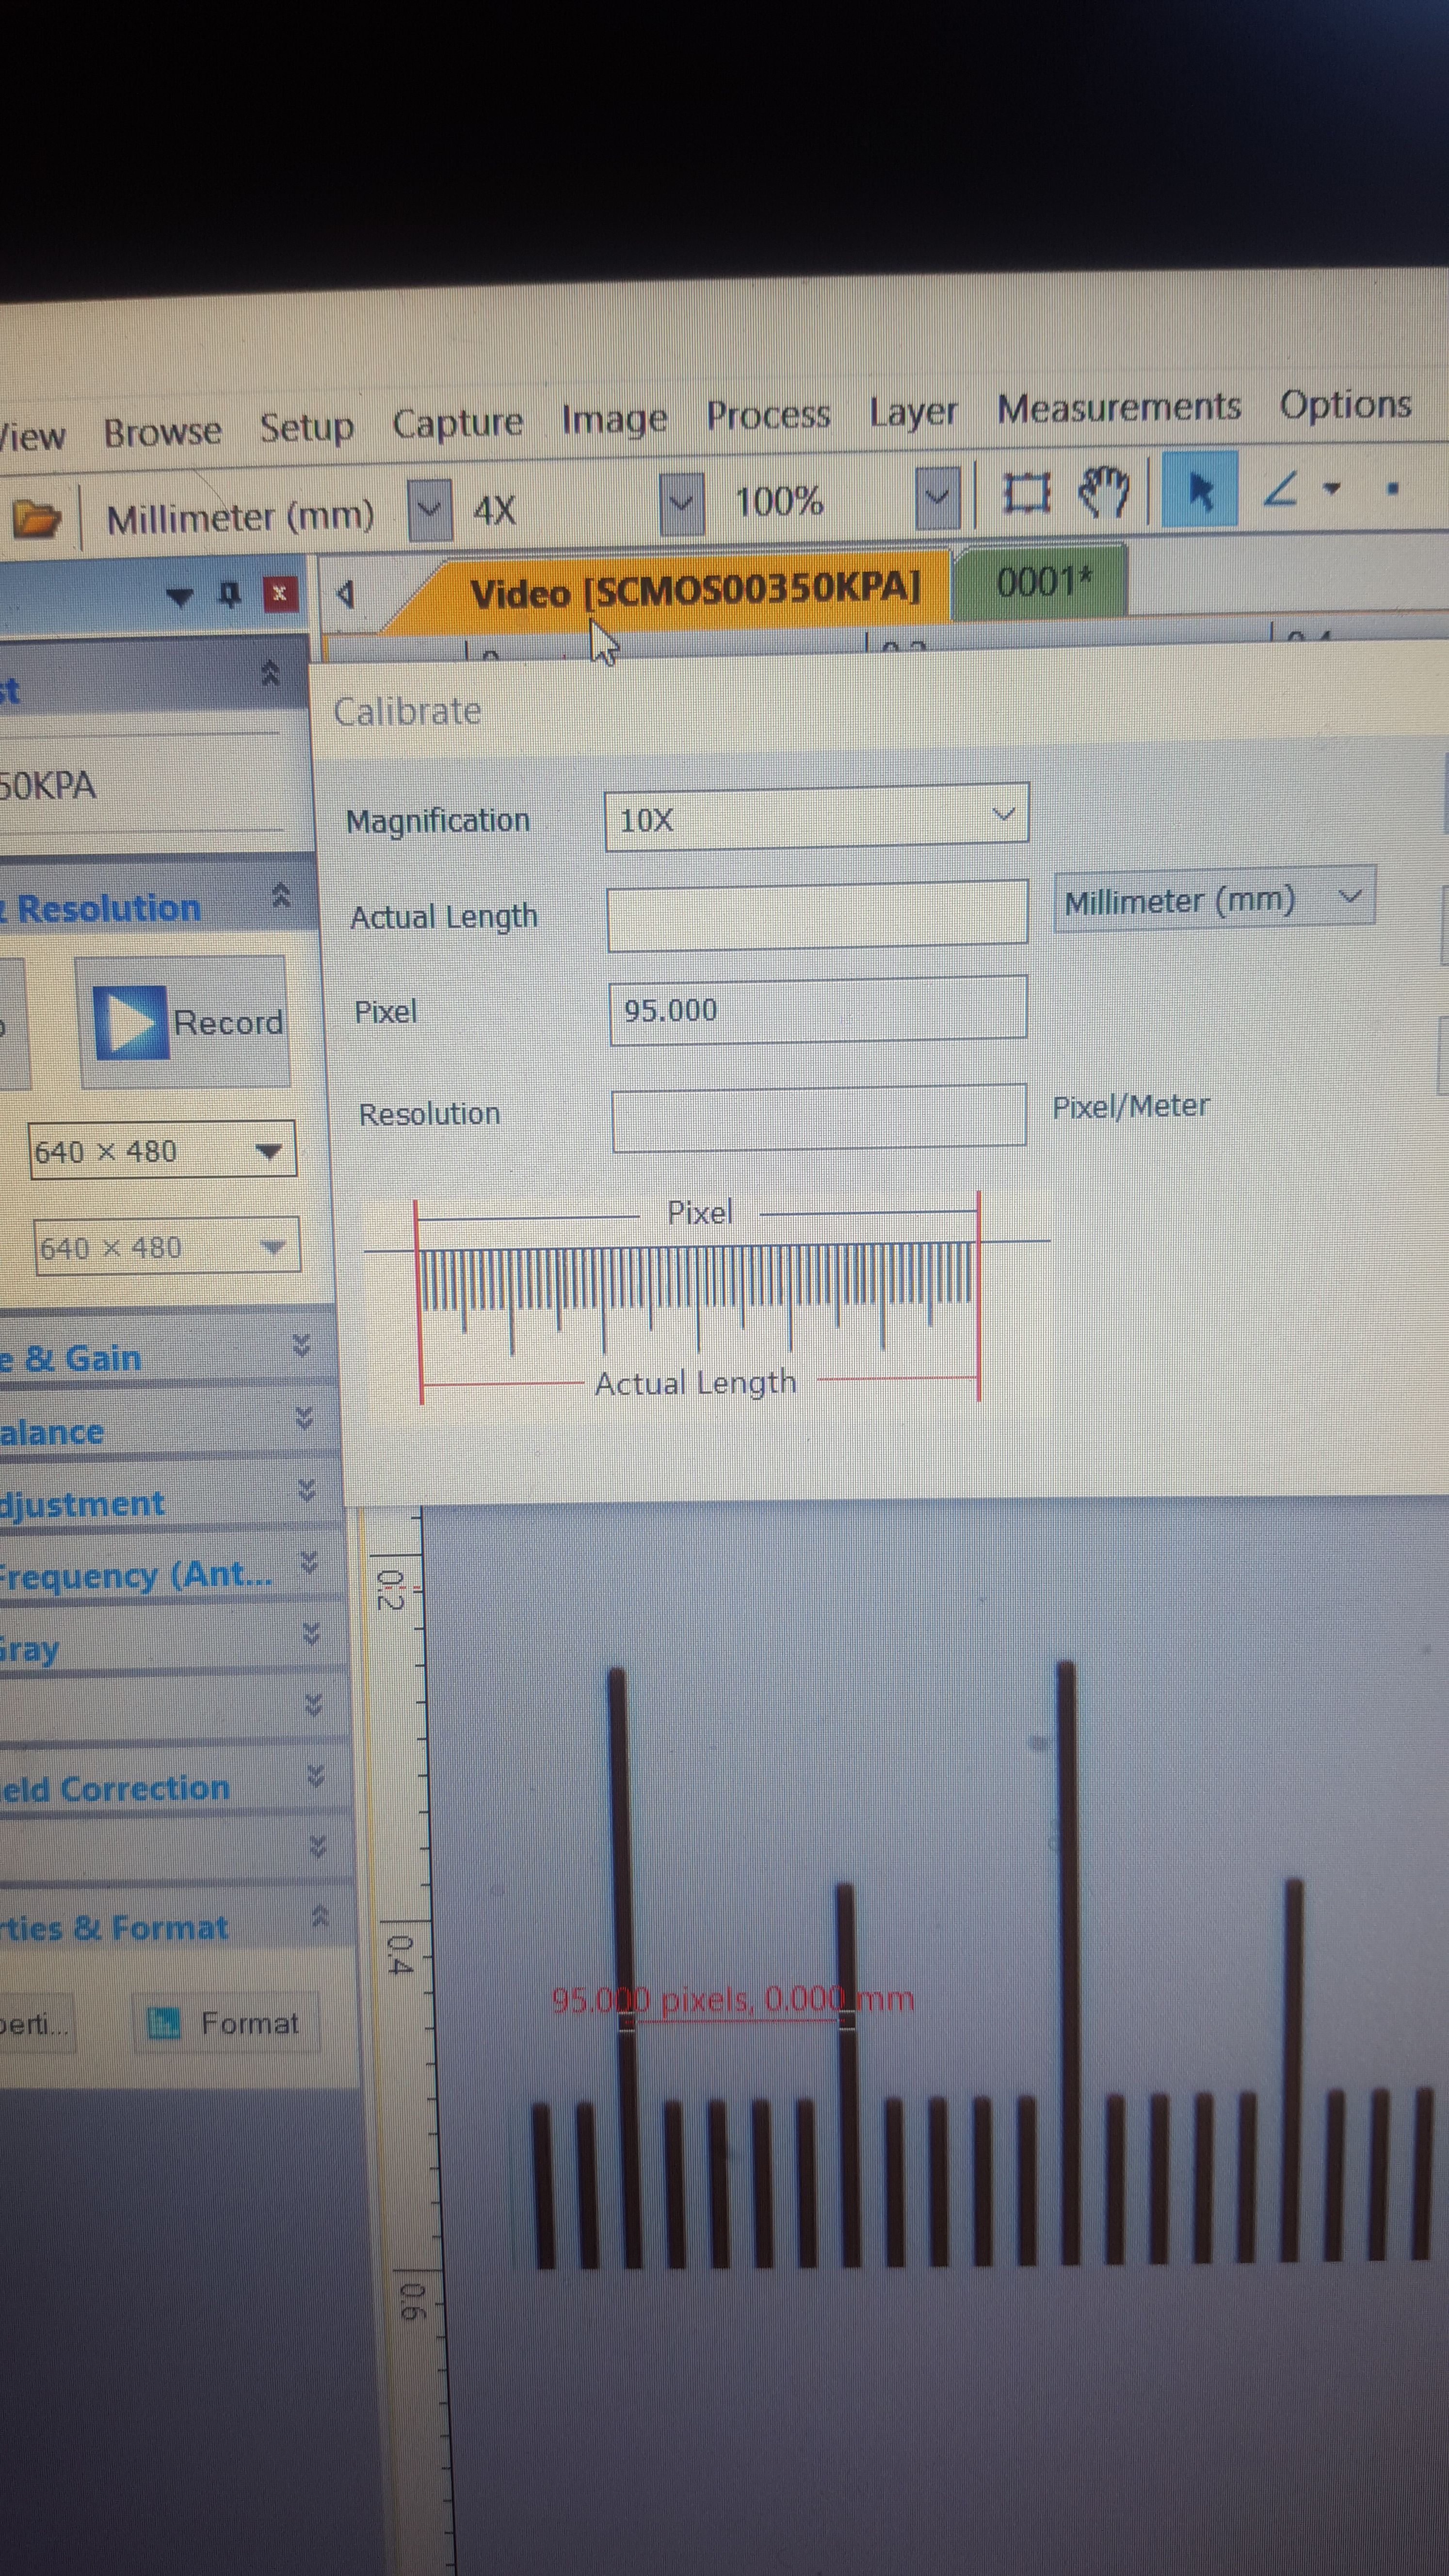Collapse the Properties & Format section
Image resolution: width=1449 pixels, height=2576 pixels.
320,1916
